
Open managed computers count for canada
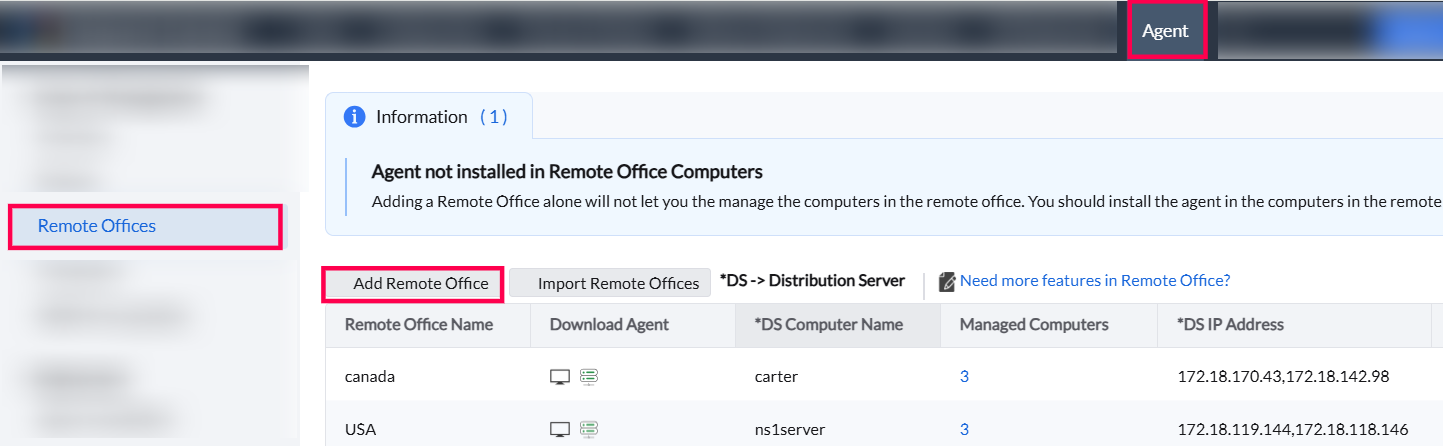(964, 377)
